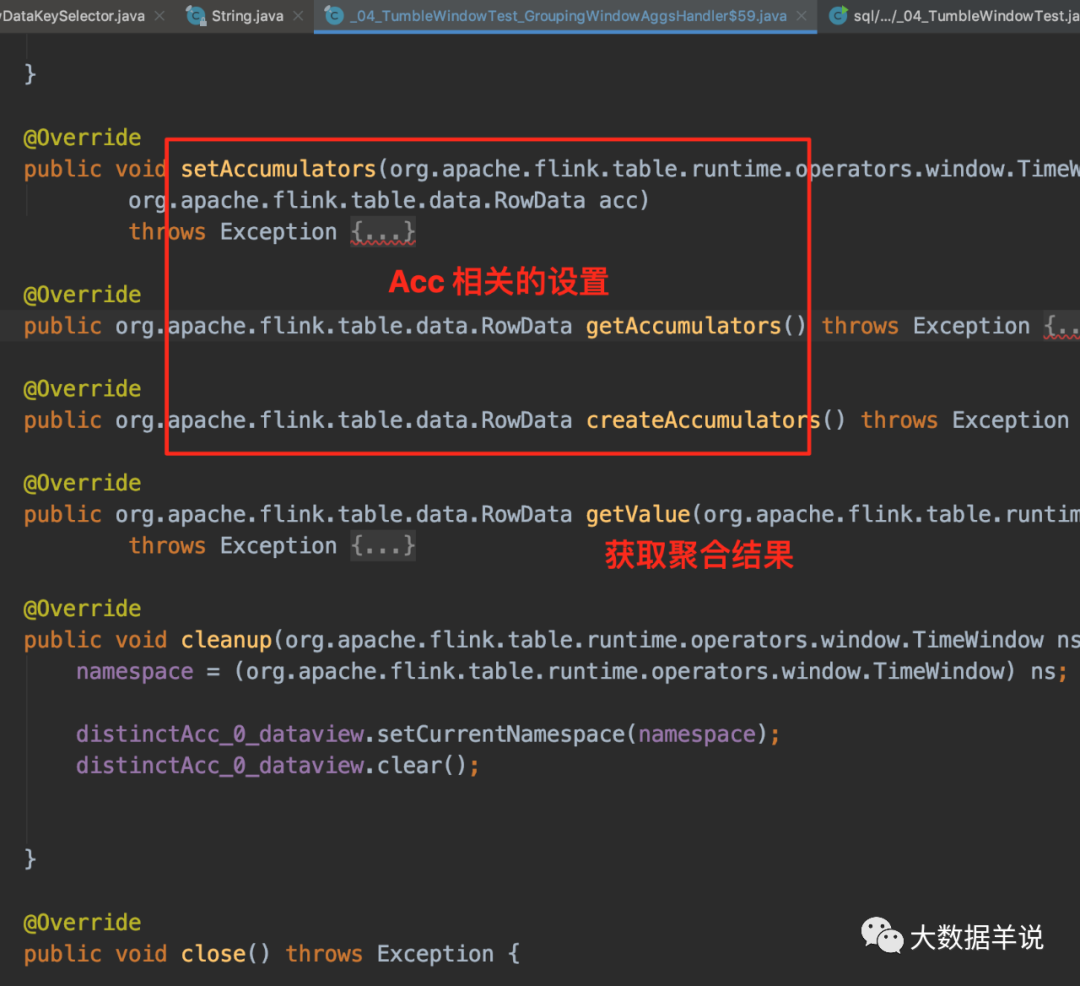Viewport: 1080px width, 986px height.
Task: Close the DataKeySelector.java tab with its × icon
Action: pos(158,16)
